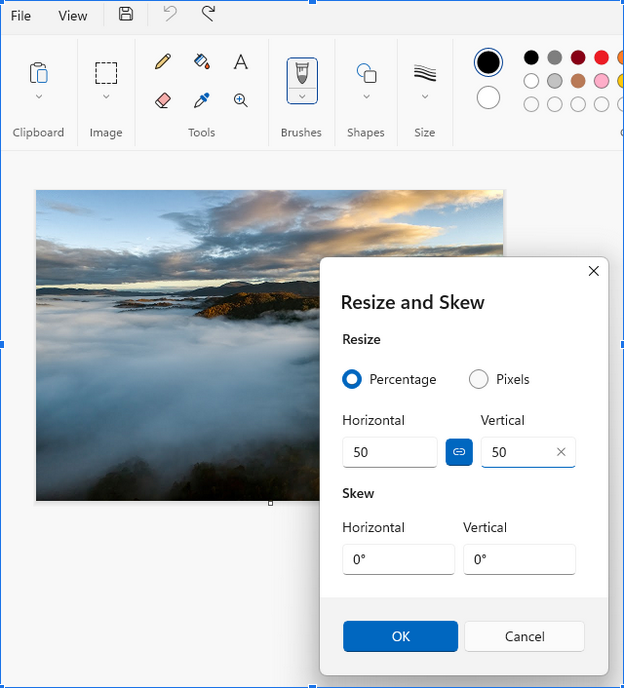Click the Undo arrow icon
This screenshot has height=688, width=624.
pos(170,14)
